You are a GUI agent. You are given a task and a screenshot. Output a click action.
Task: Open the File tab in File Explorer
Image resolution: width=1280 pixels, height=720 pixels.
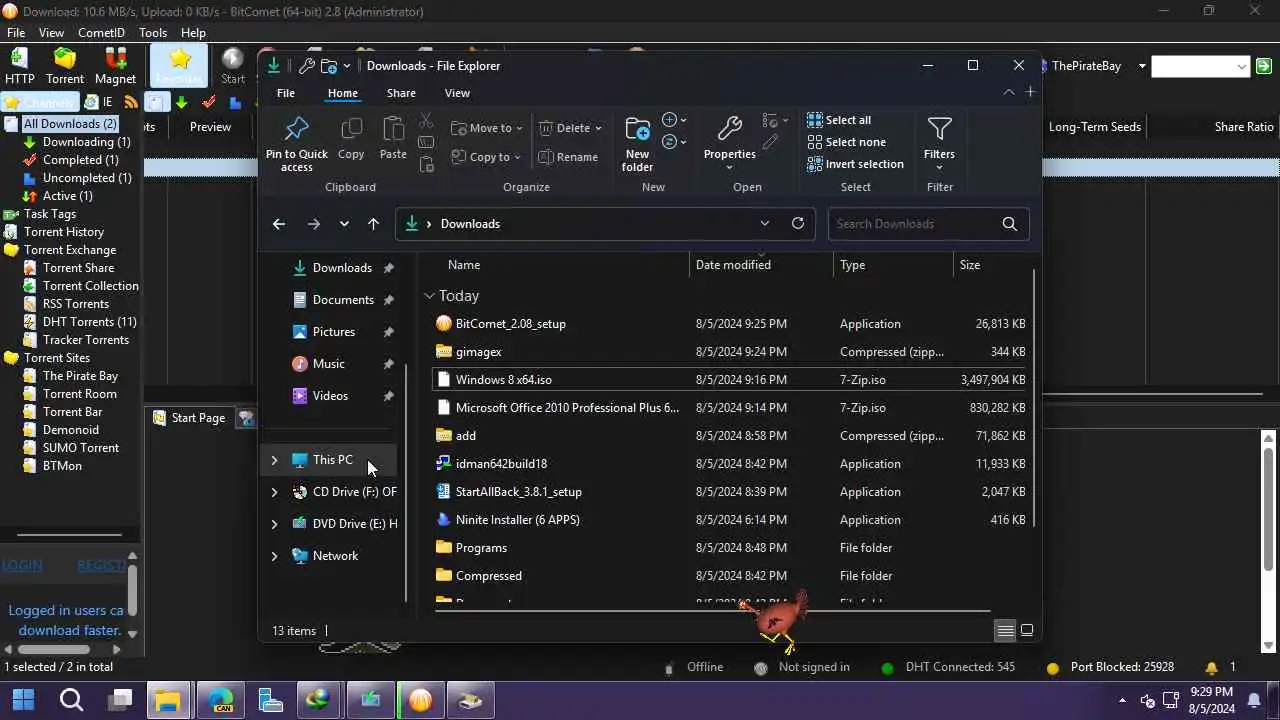[x=286, y=93]
